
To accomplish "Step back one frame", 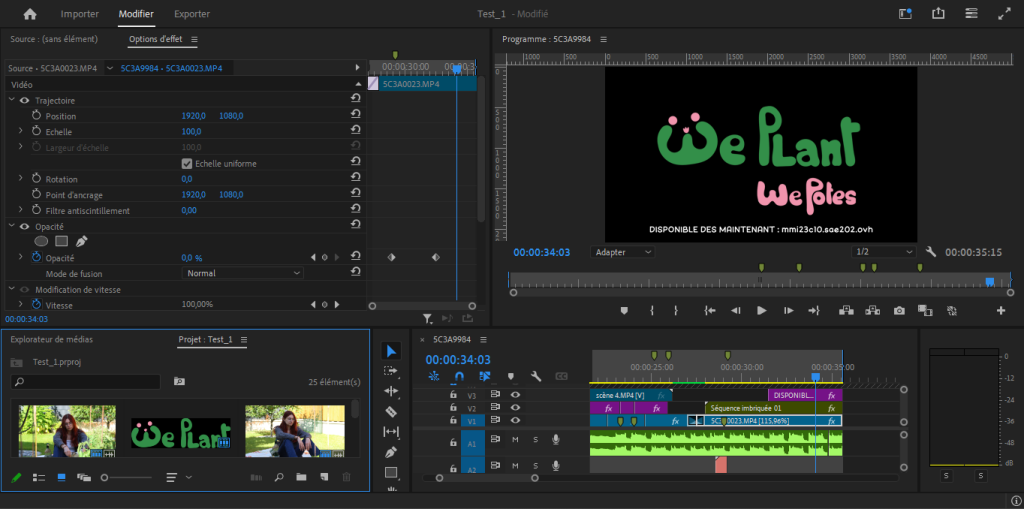I will click(735, 311).
